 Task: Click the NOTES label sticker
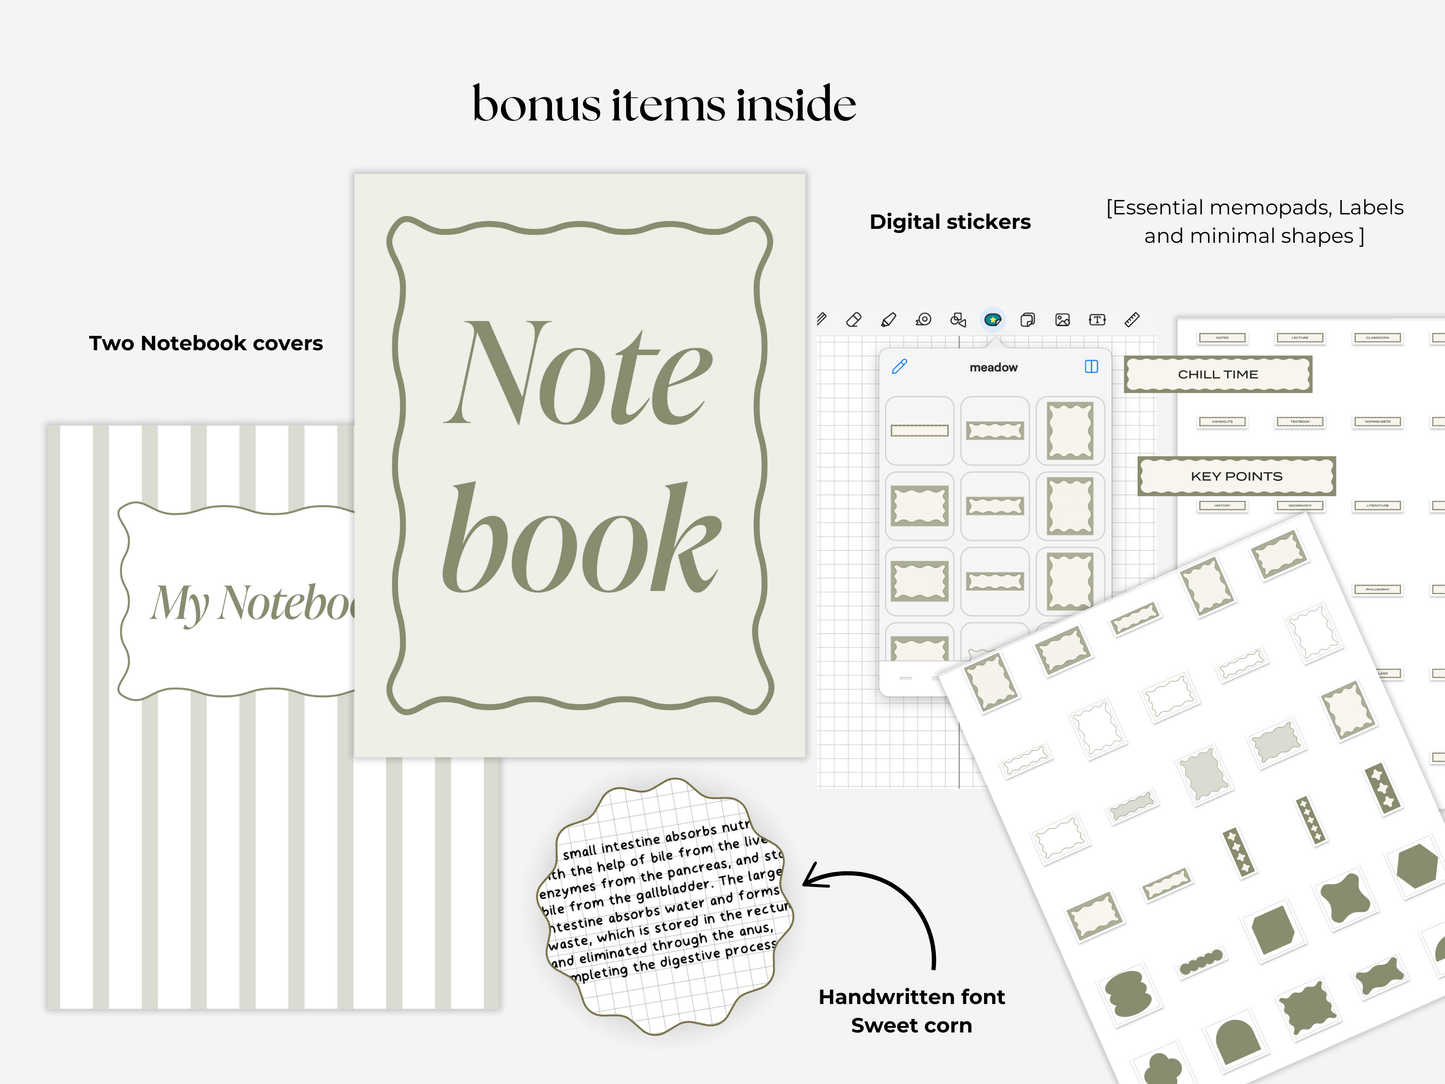(1222, 338)
